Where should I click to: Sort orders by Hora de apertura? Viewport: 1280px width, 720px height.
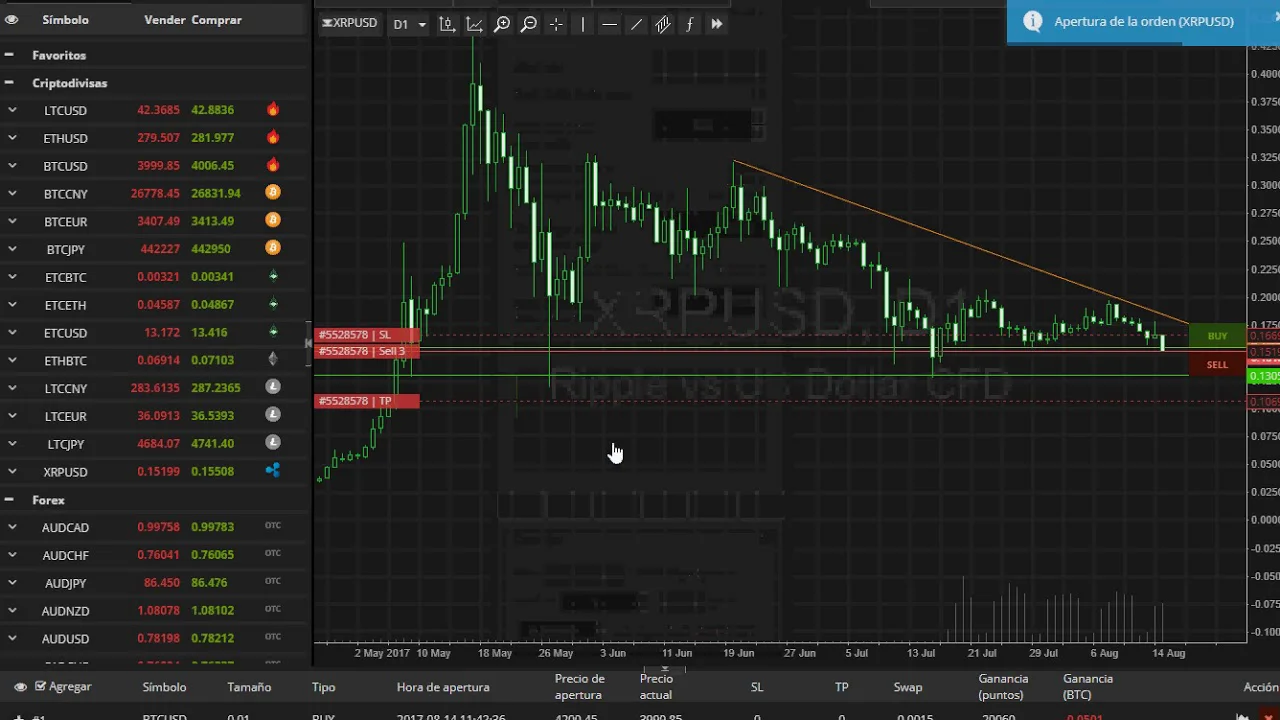pos(443,687)
